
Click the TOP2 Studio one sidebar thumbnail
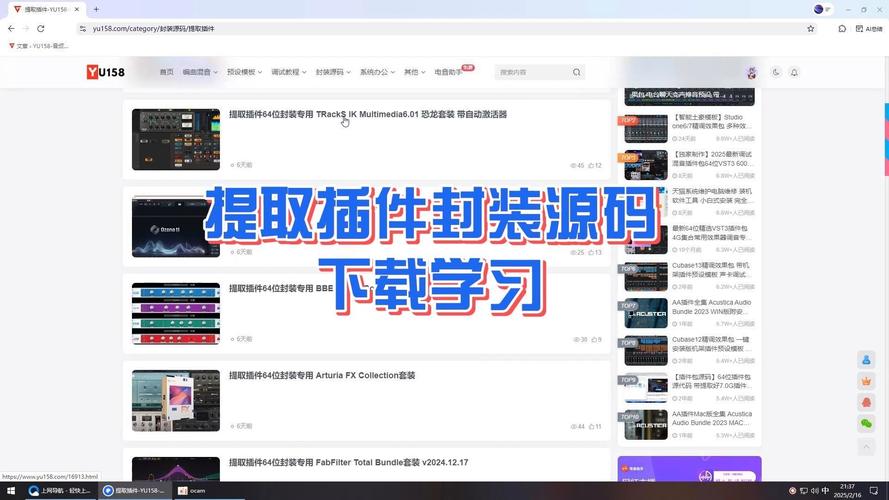[646, 129]
